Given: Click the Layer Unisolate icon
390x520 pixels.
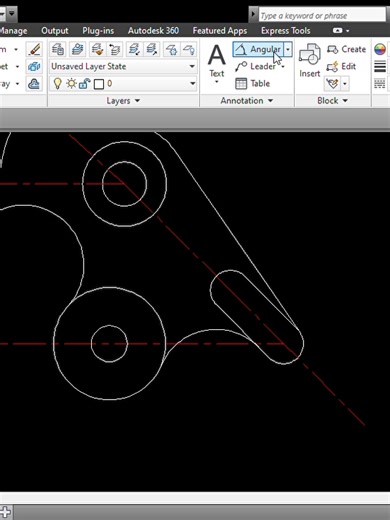Looking at the screenshot, I should (x=152, y=49).
